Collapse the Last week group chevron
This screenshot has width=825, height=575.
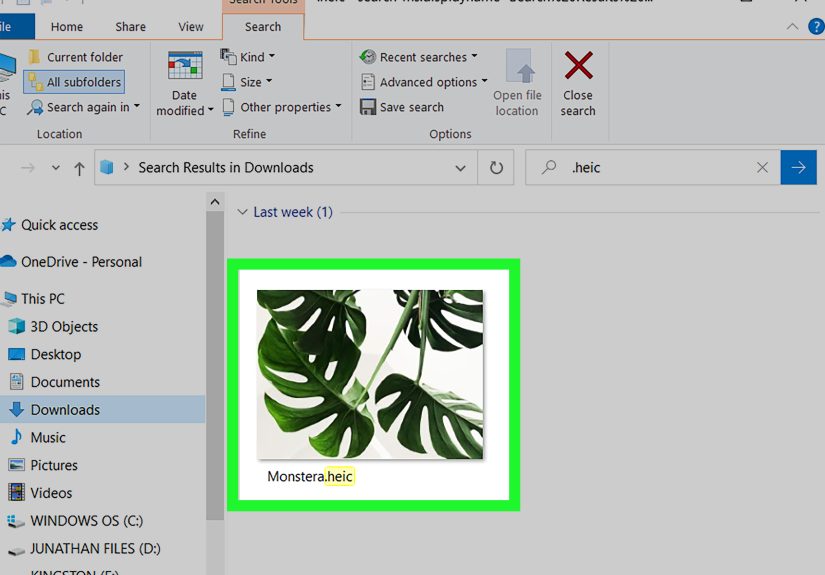tap(242, 212)
